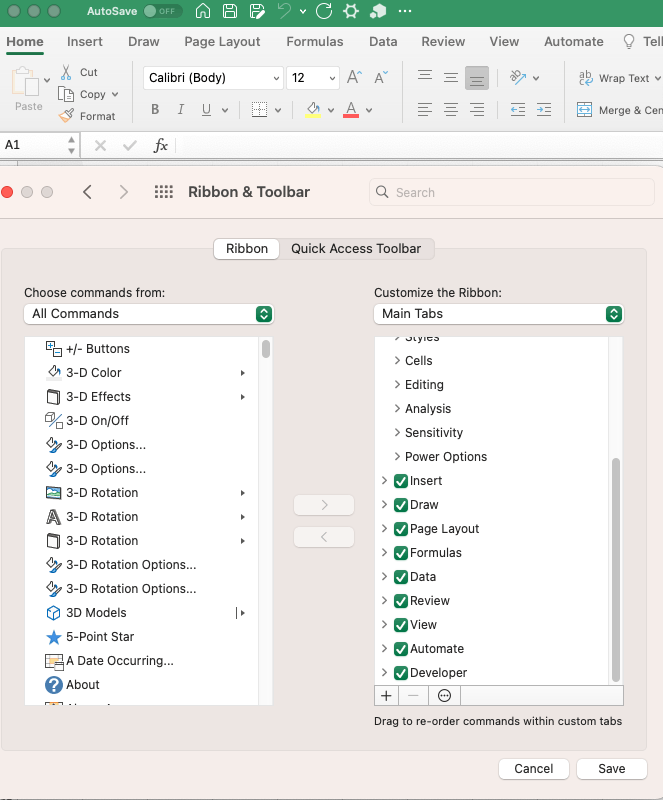Image resolution: width=663 pixels, height=800 pixels.
Task: Click the yellow Fill Color button
Action: pyautogui.click(x=313, y=109)
